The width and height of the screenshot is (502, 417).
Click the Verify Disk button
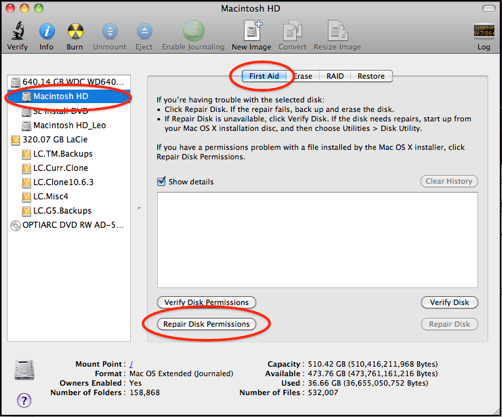click(x=449, y=302)
